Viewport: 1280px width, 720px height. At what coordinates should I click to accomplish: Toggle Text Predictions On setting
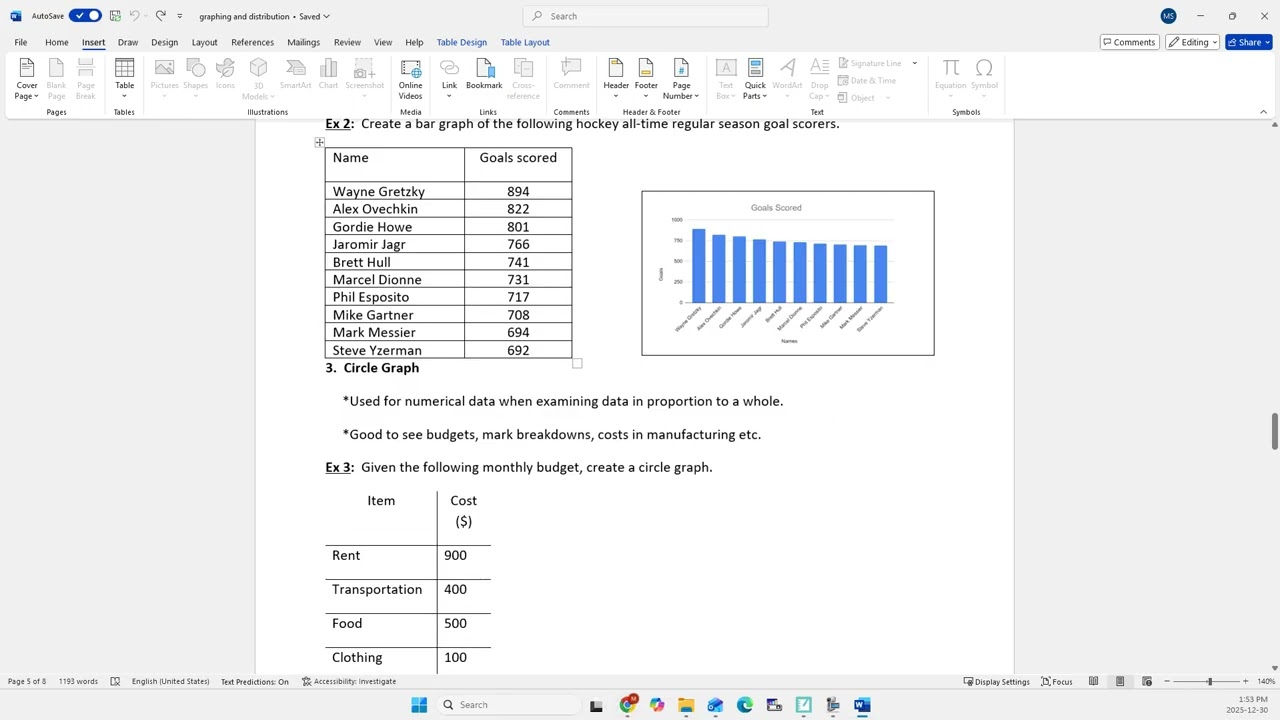(x=255, y=681)
